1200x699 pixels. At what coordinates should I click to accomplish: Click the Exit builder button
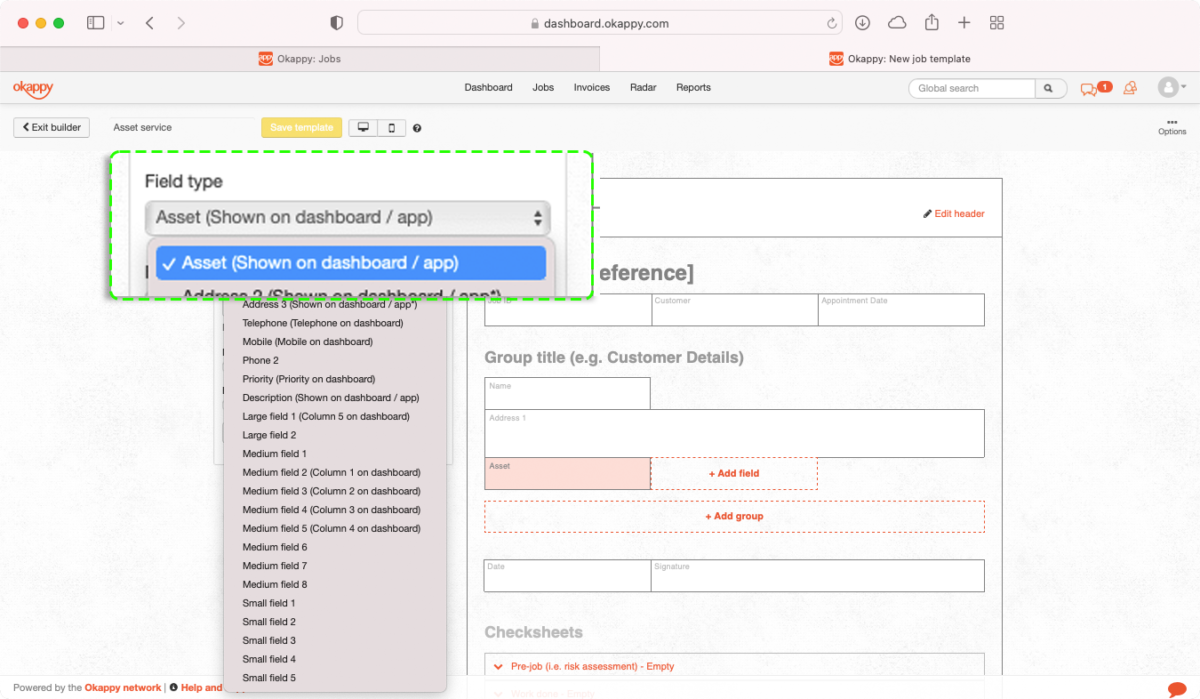[51, 128]
